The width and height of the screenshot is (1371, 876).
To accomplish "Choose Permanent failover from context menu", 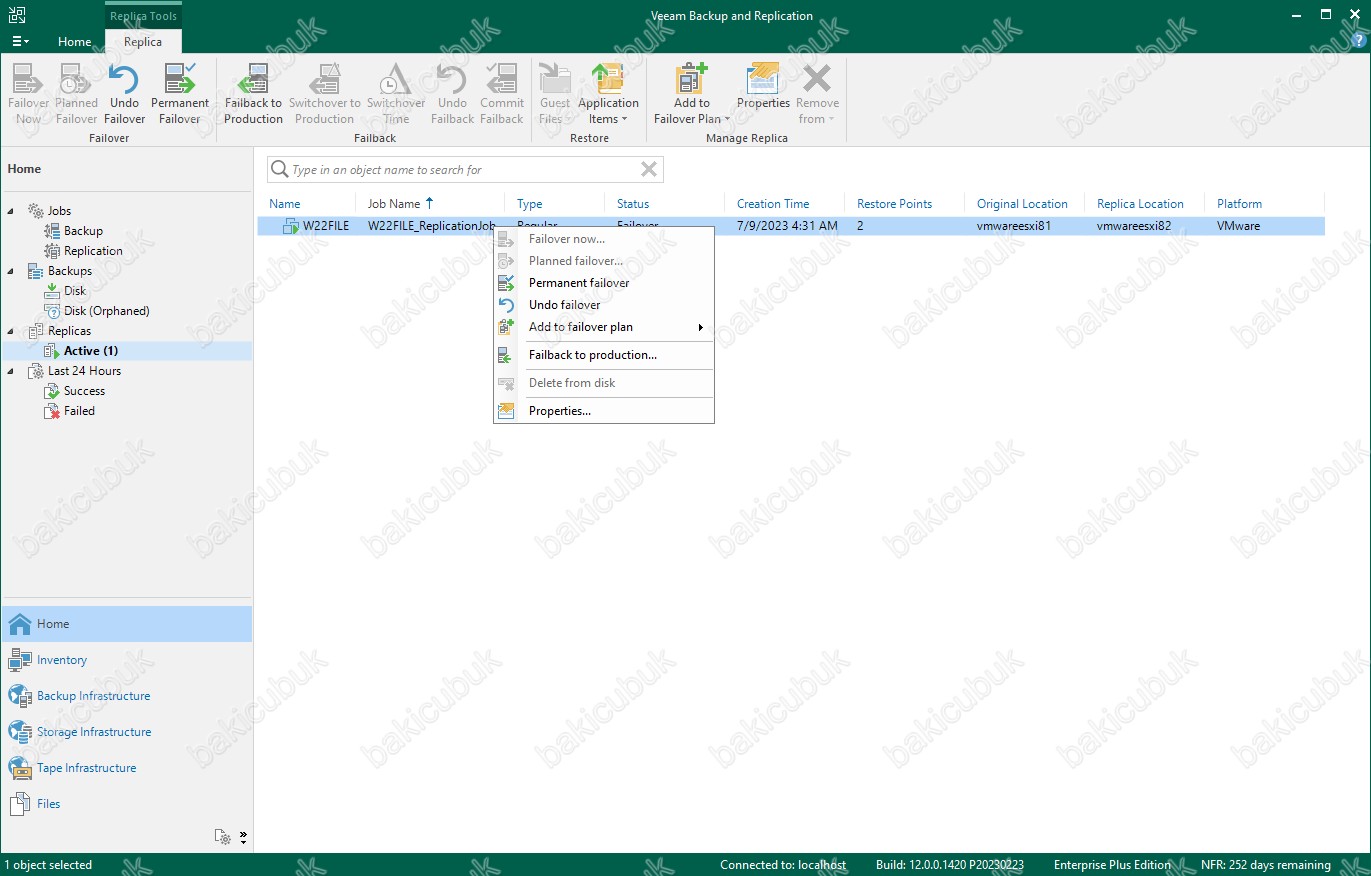I will click(604, 283).
